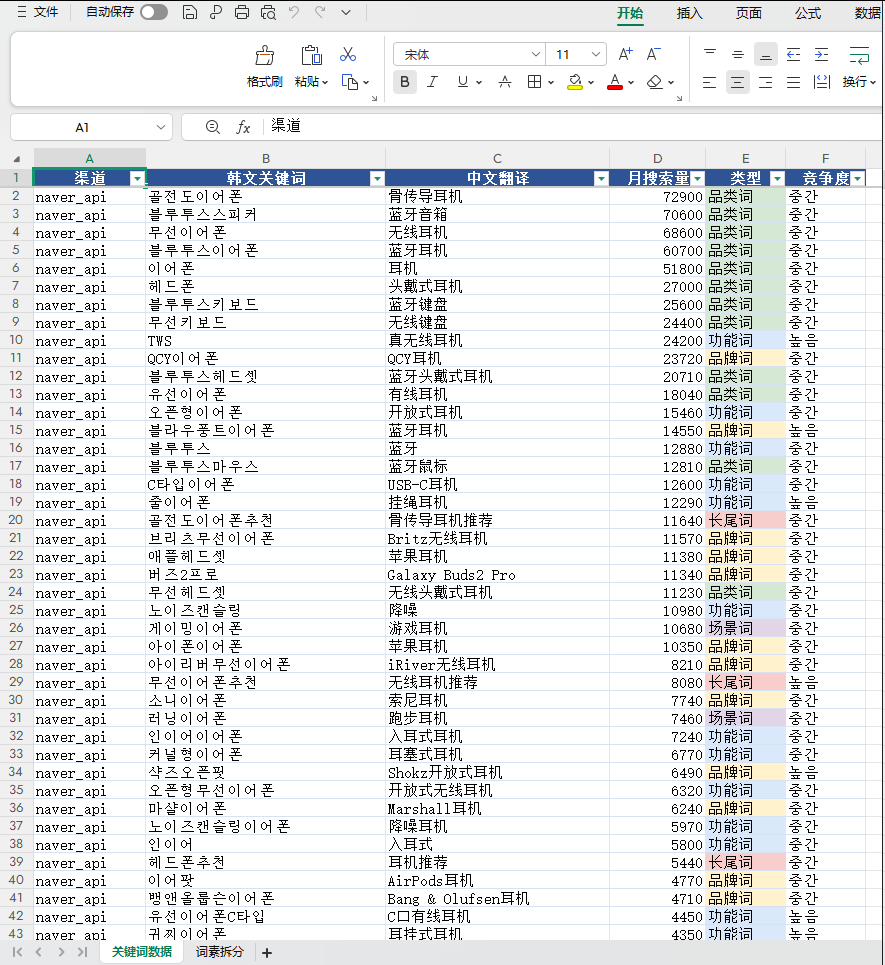
Task: Open filter dropdown for 月搜索量 column
Action: click(x=697, y=179)
